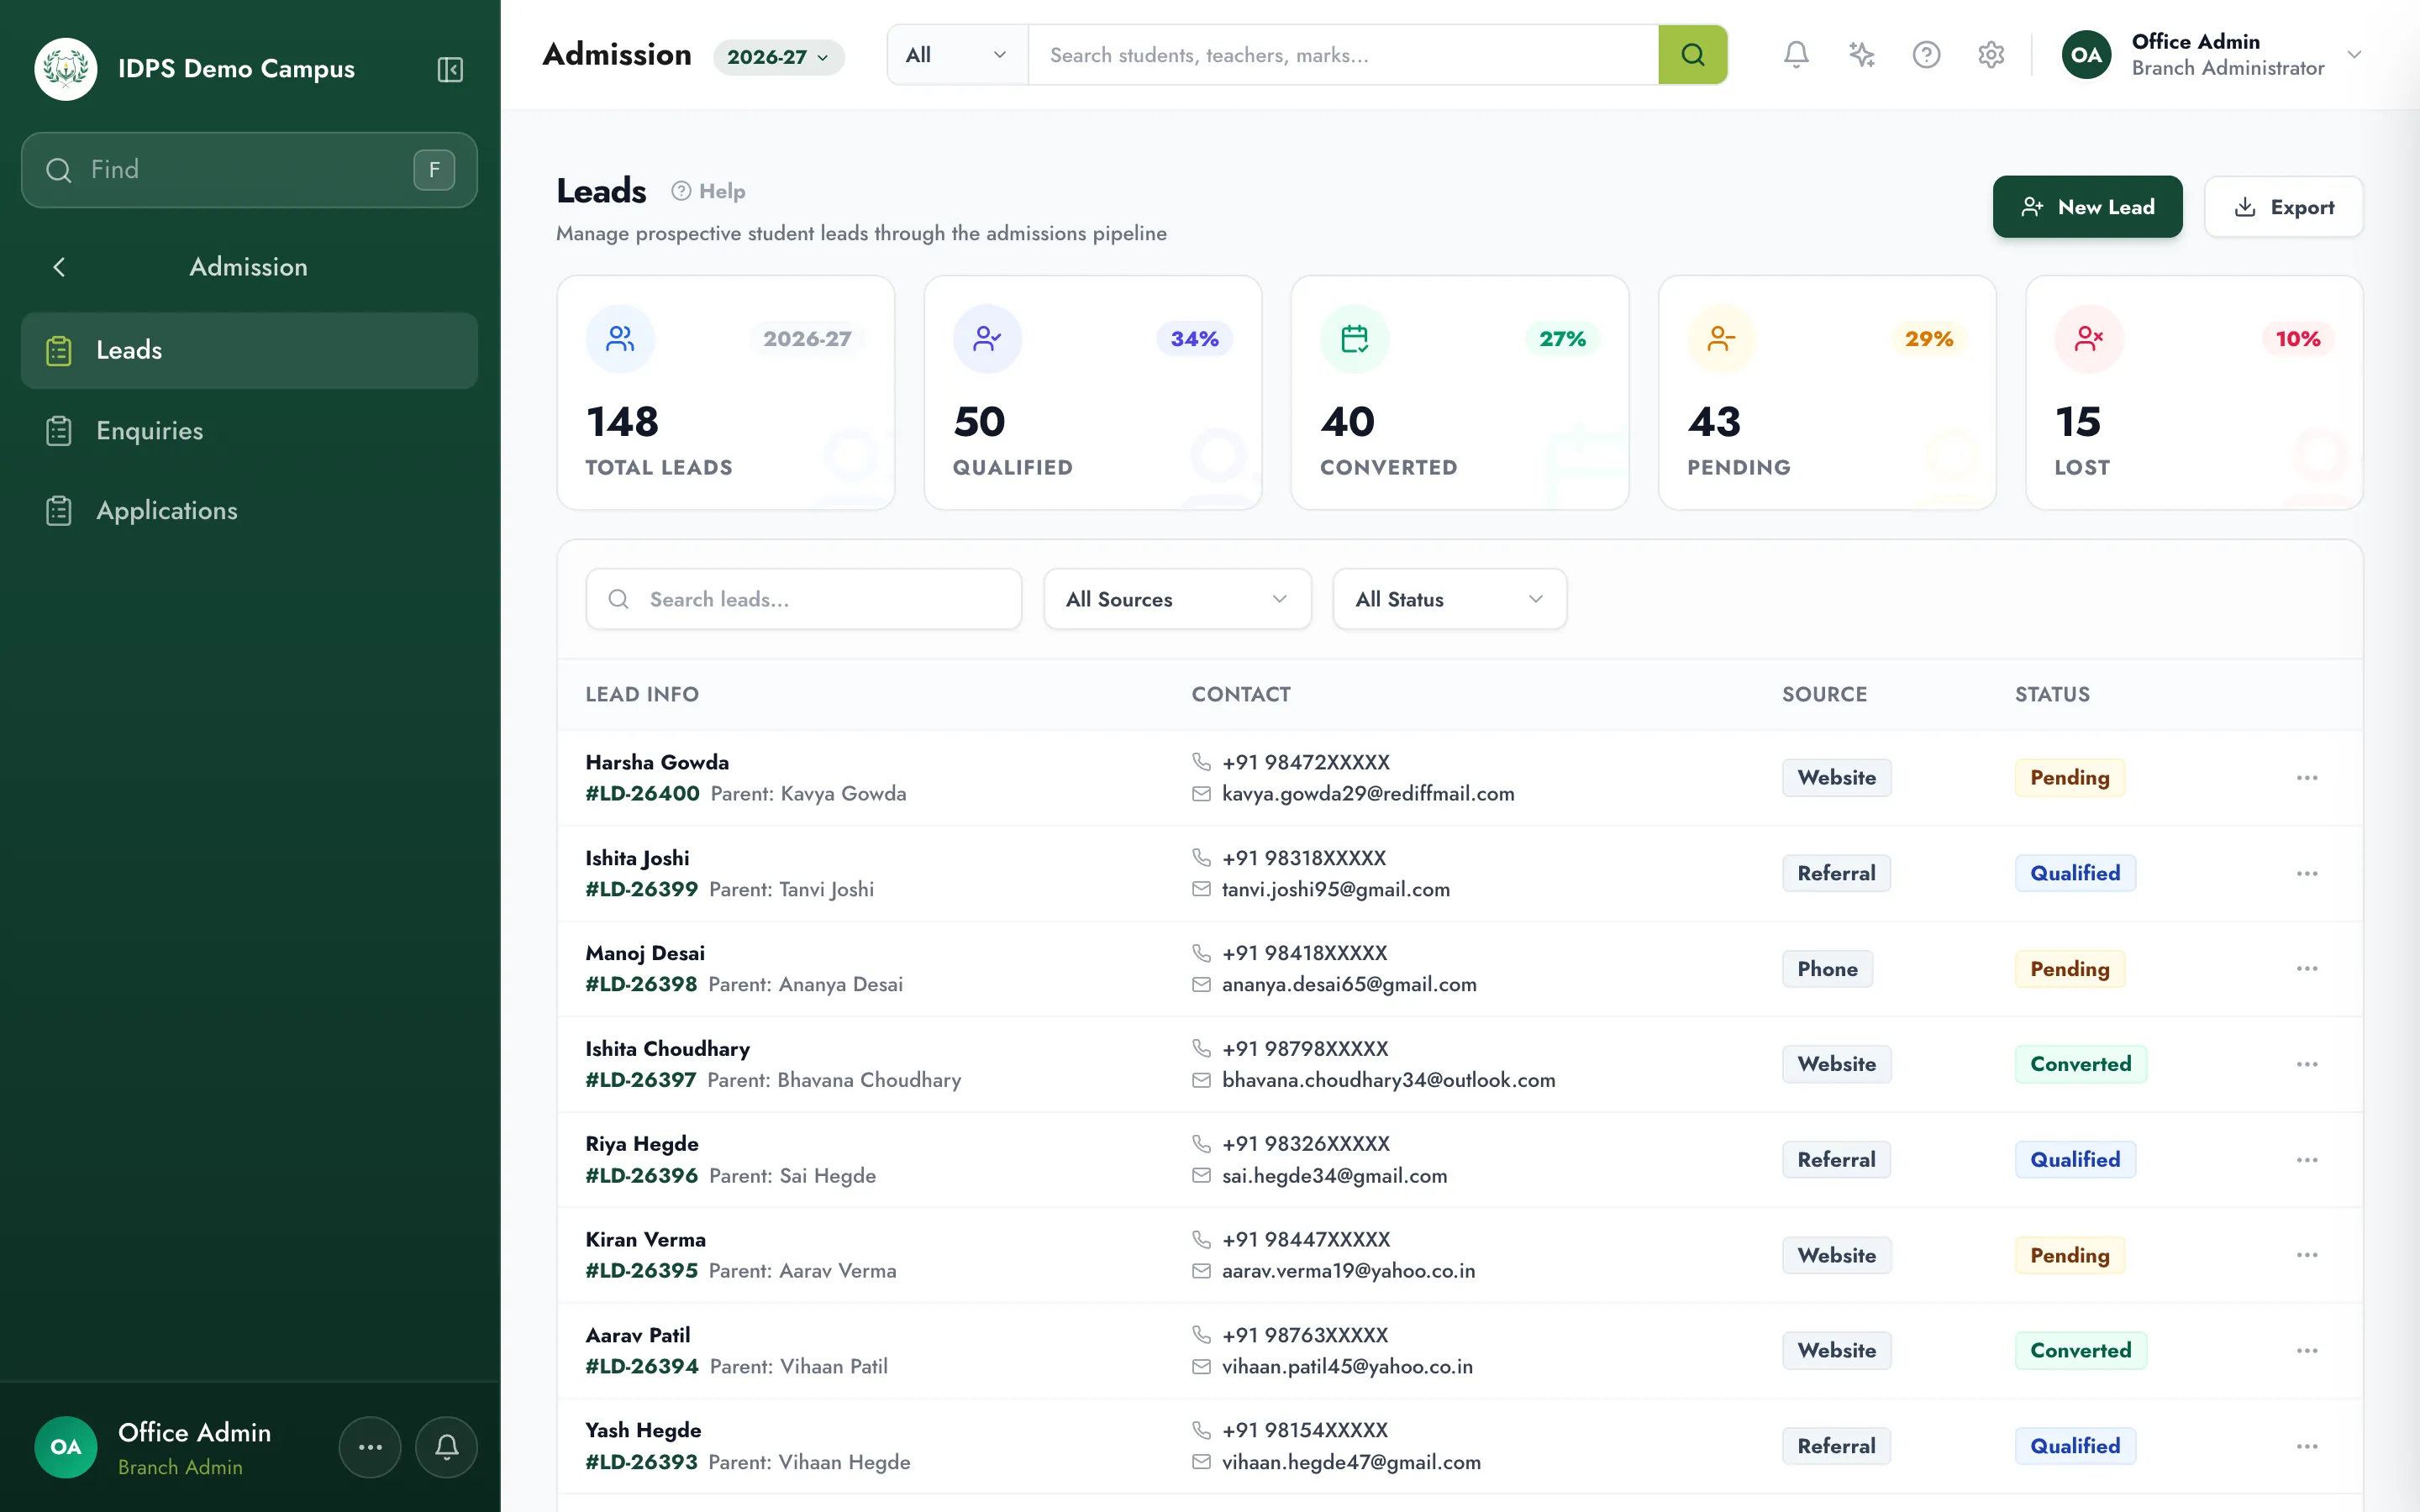Screen dimensions: 2420x1512
Task: Click email bhavana.choudhary34@outlook.com
Action: tap(1388, 1080)
